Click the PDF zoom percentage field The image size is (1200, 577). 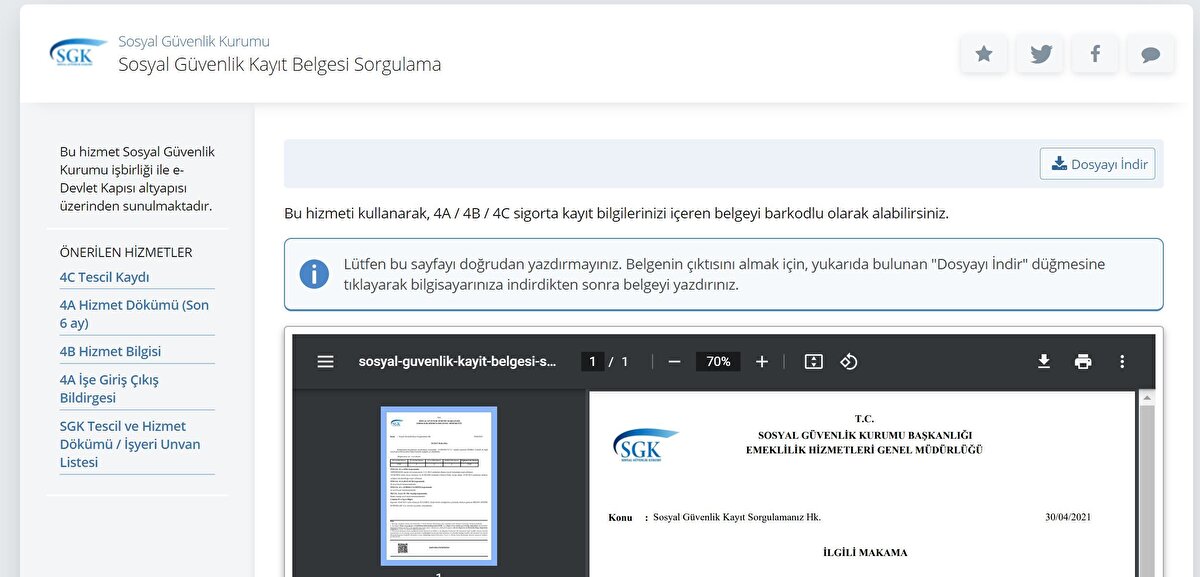click(x=718, y=362)
